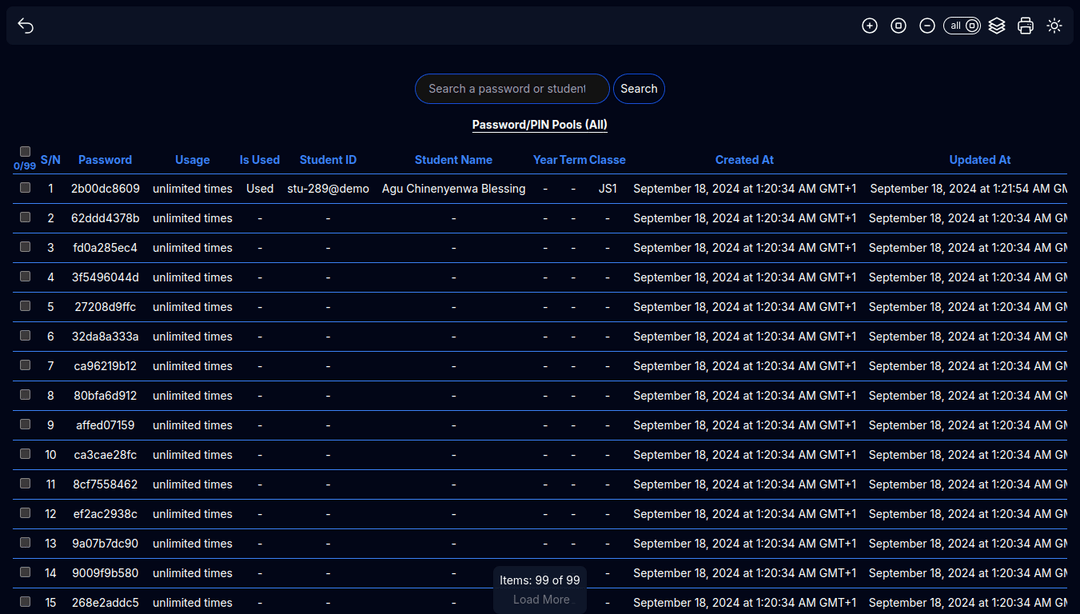This screenshot has height=614, width=1080.
Task: Click the back arrow icon
Action: tap(26, 26)
